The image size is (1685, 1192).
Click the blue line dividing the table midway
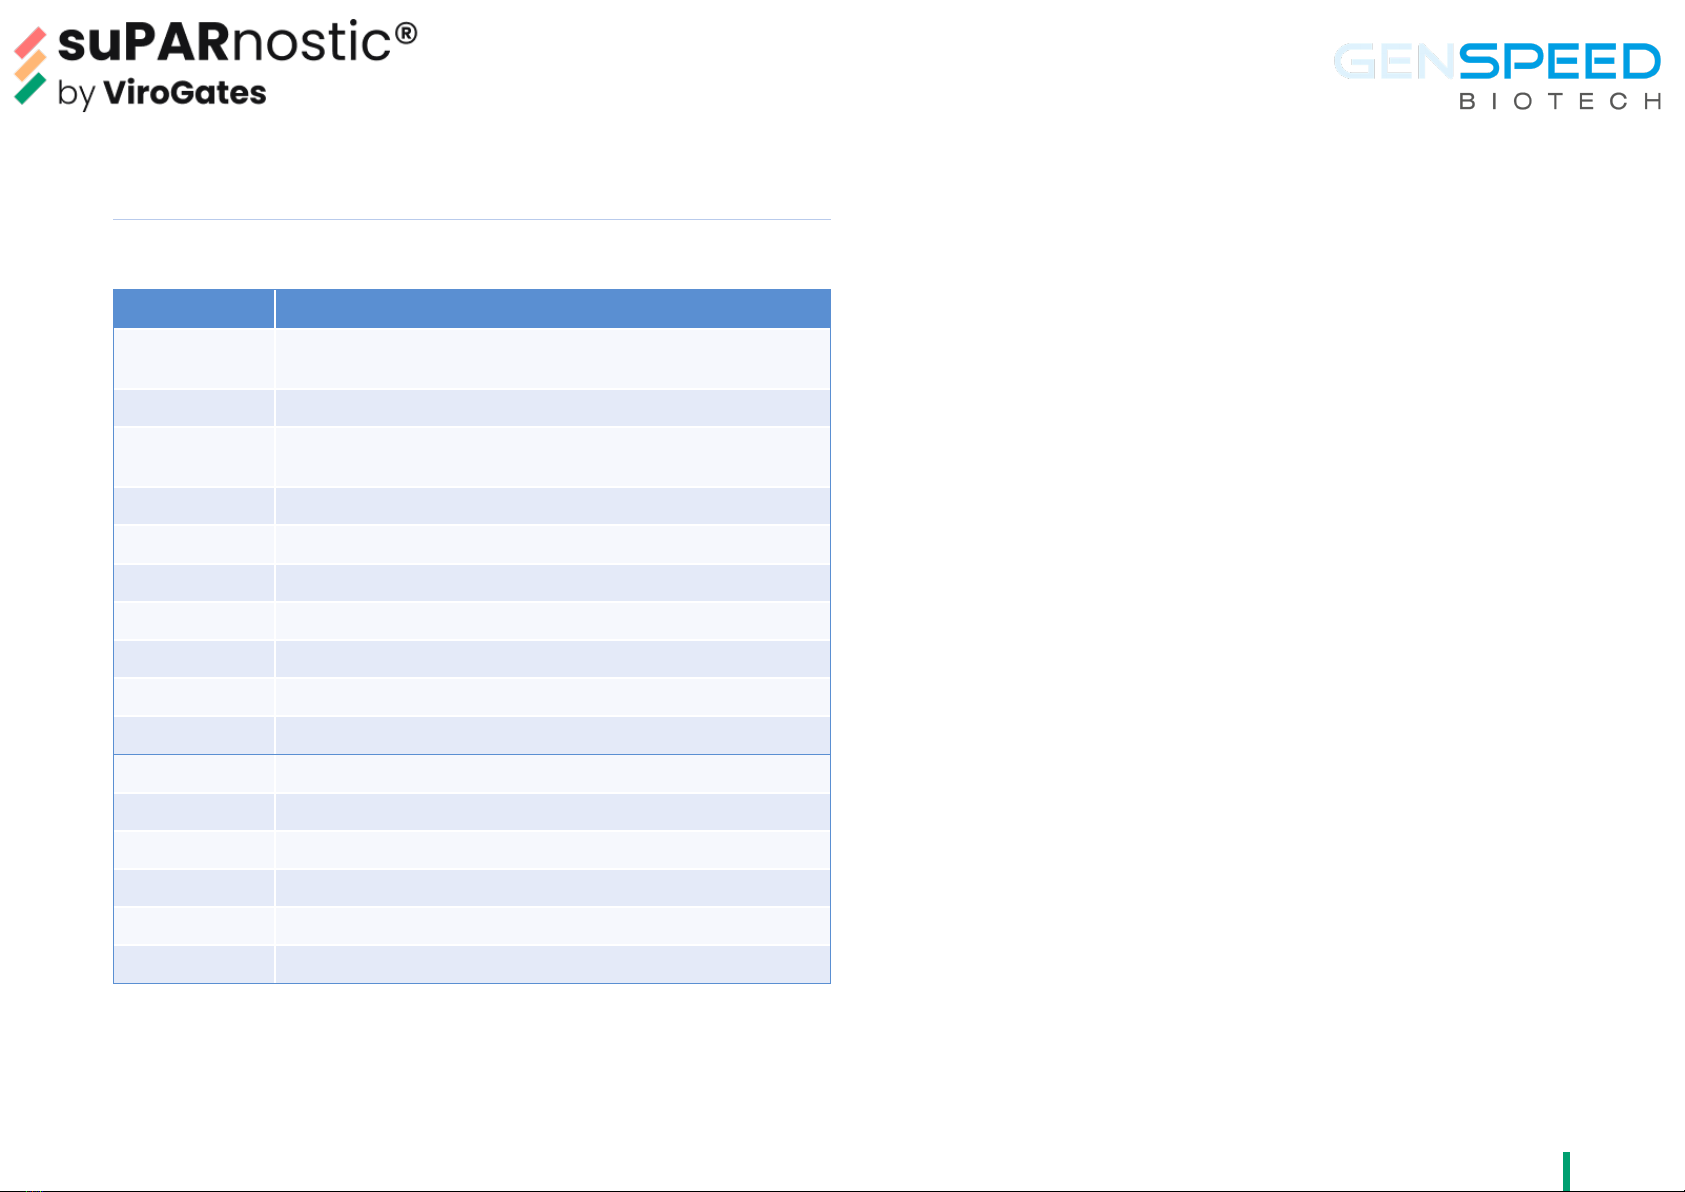471,754
